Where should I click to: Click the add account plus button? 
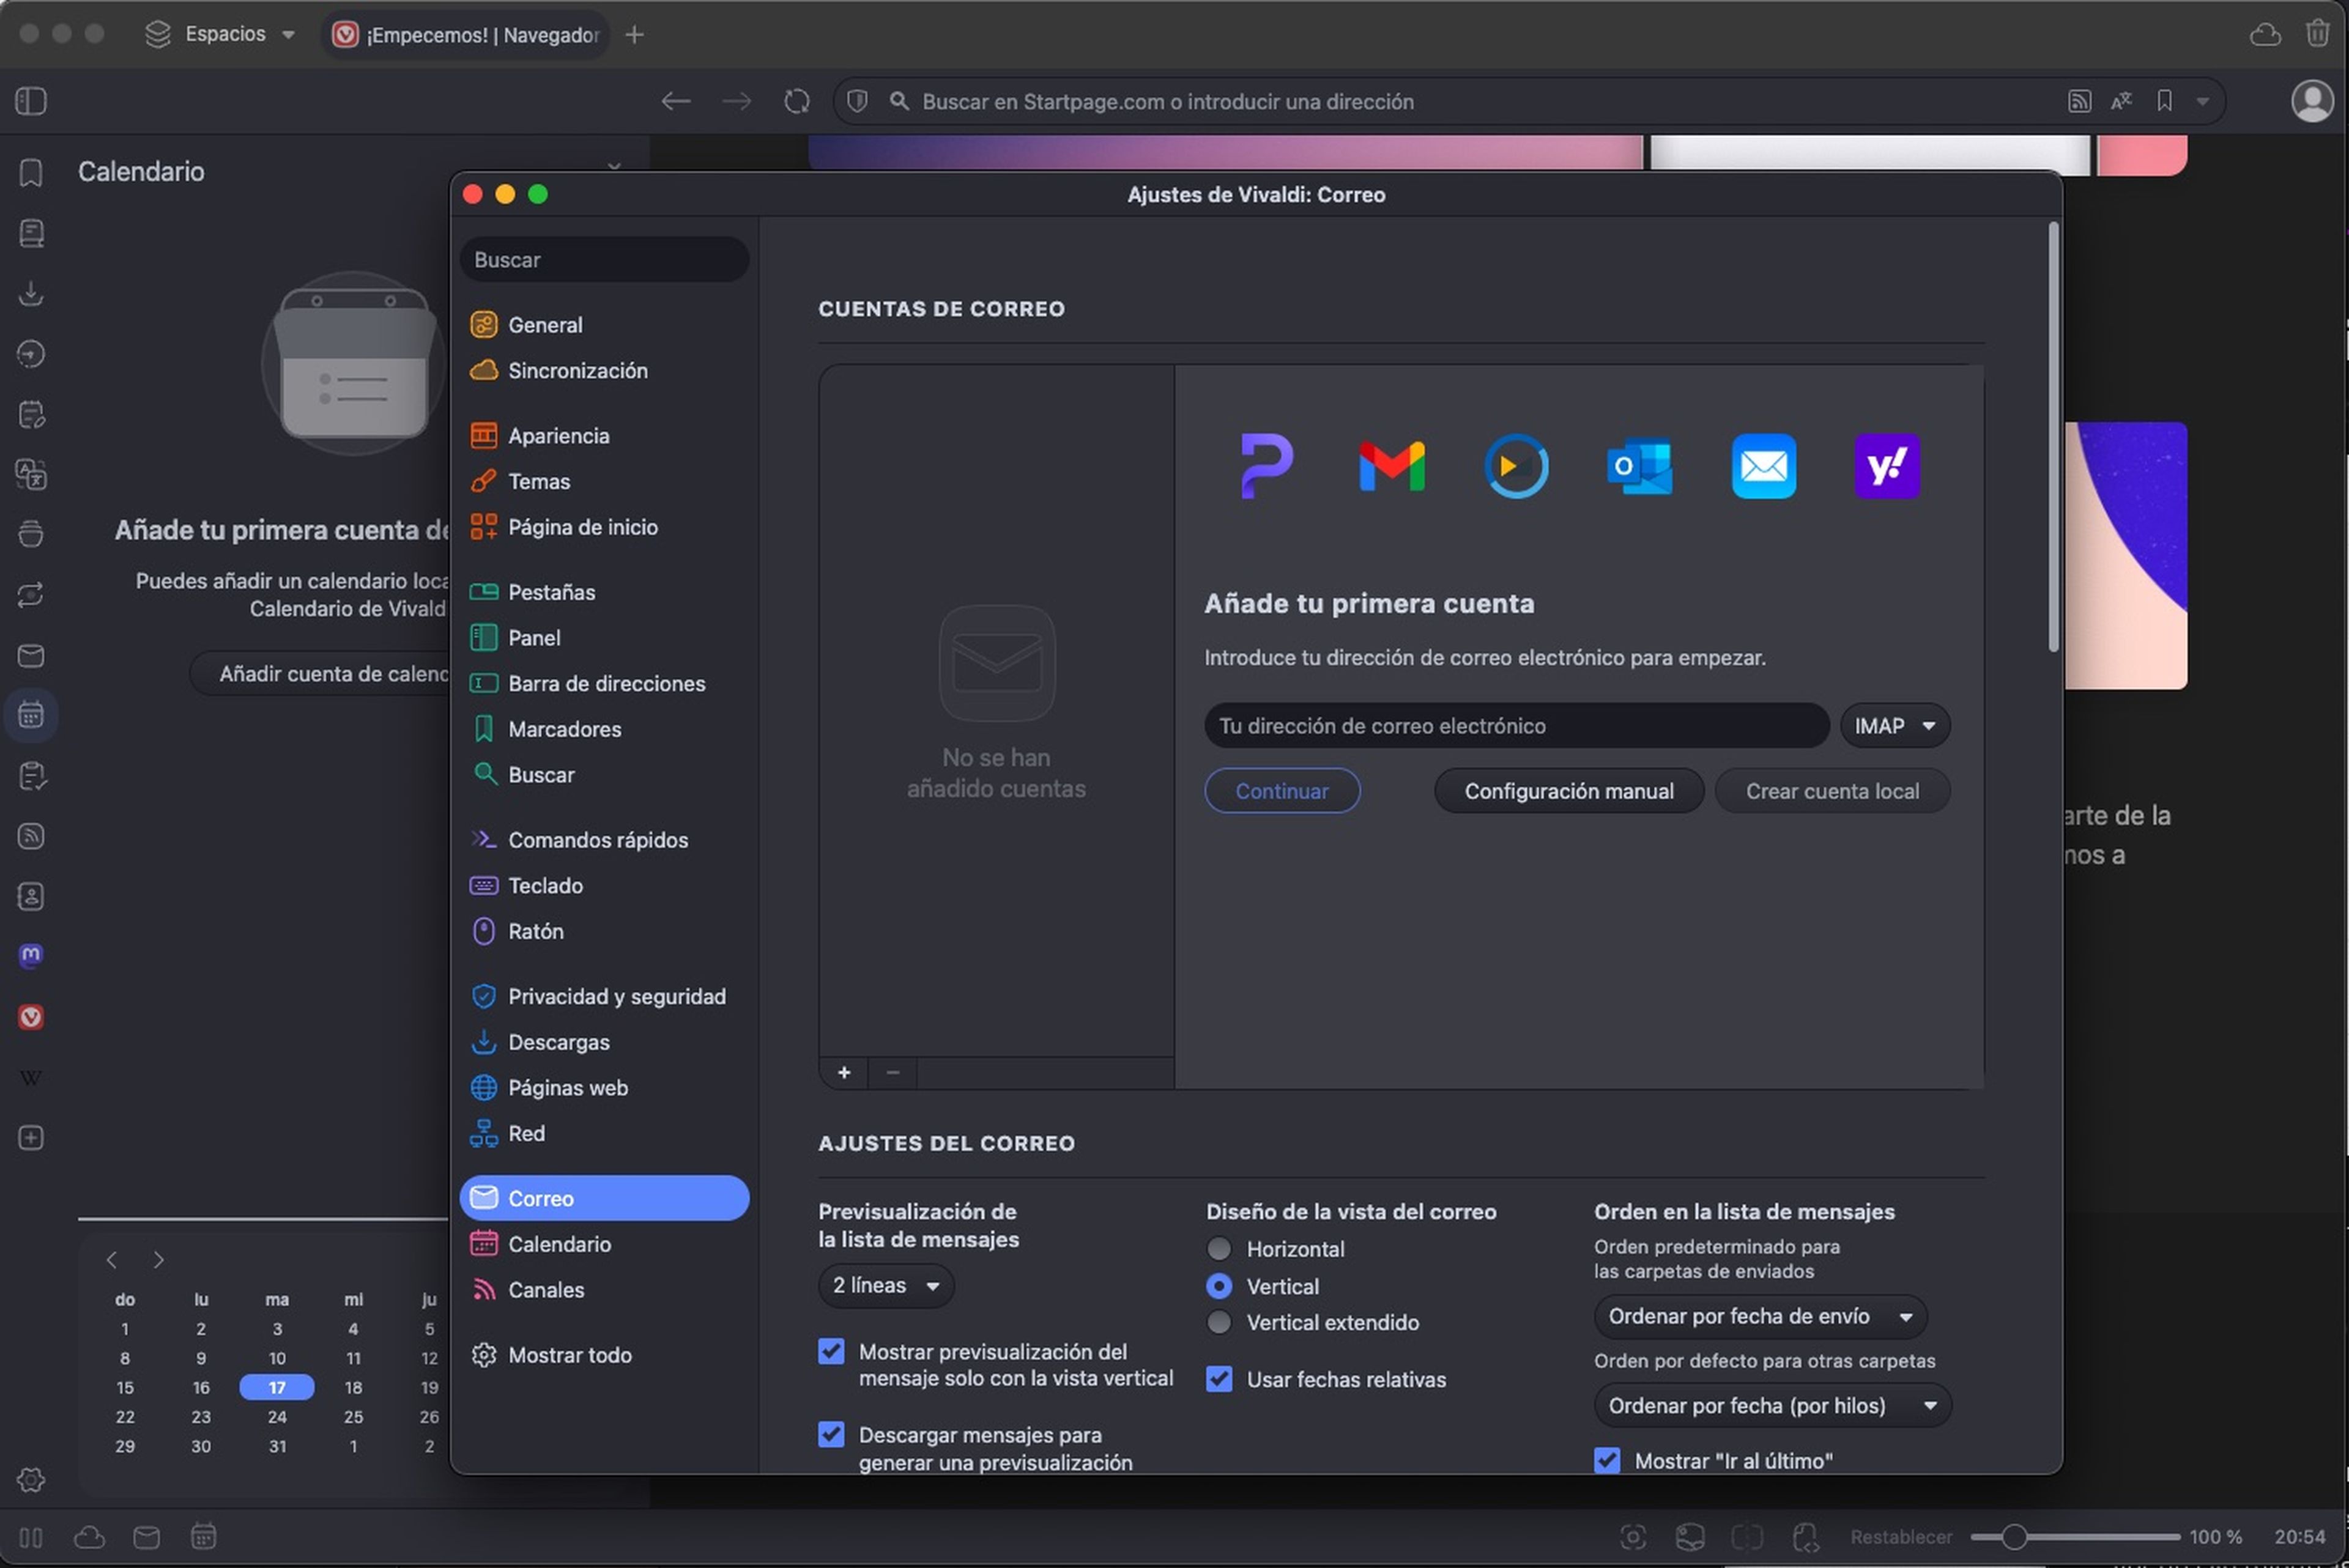tap(844, 1072)
